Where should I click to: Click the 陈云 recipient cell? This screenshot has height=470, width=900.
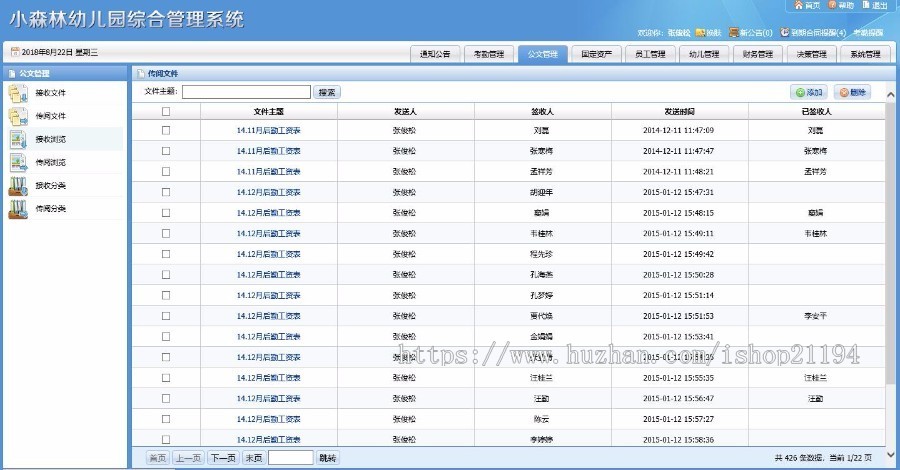pos(541,419)
